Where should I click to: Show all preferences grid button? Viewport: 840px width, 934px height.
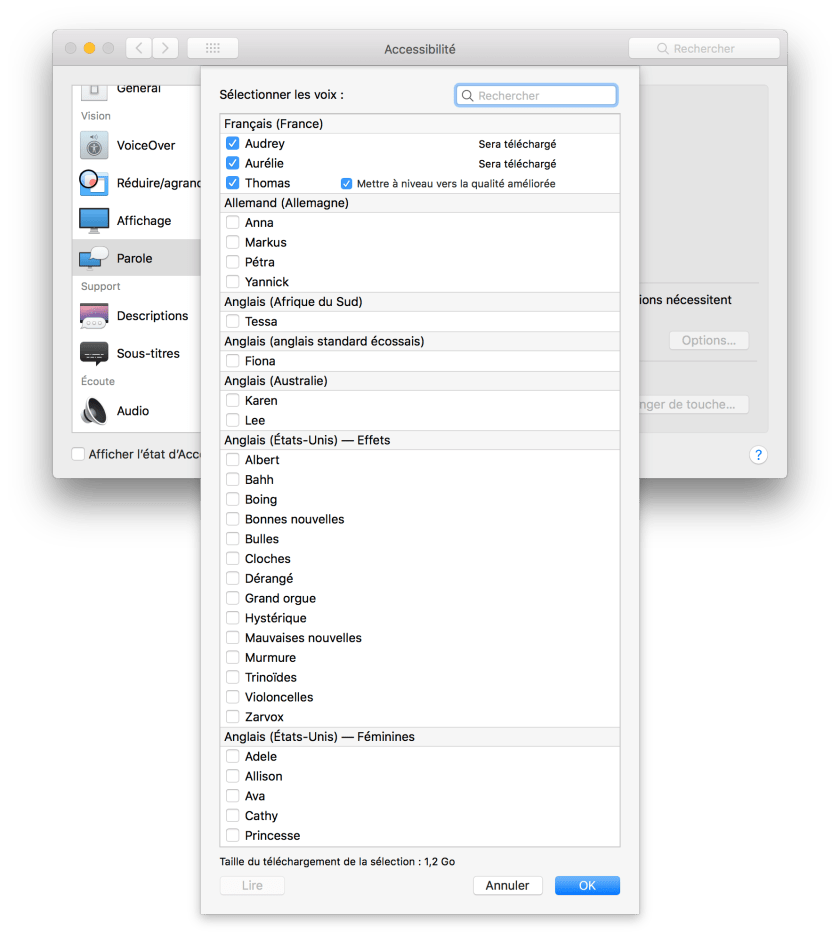[212, 48]
